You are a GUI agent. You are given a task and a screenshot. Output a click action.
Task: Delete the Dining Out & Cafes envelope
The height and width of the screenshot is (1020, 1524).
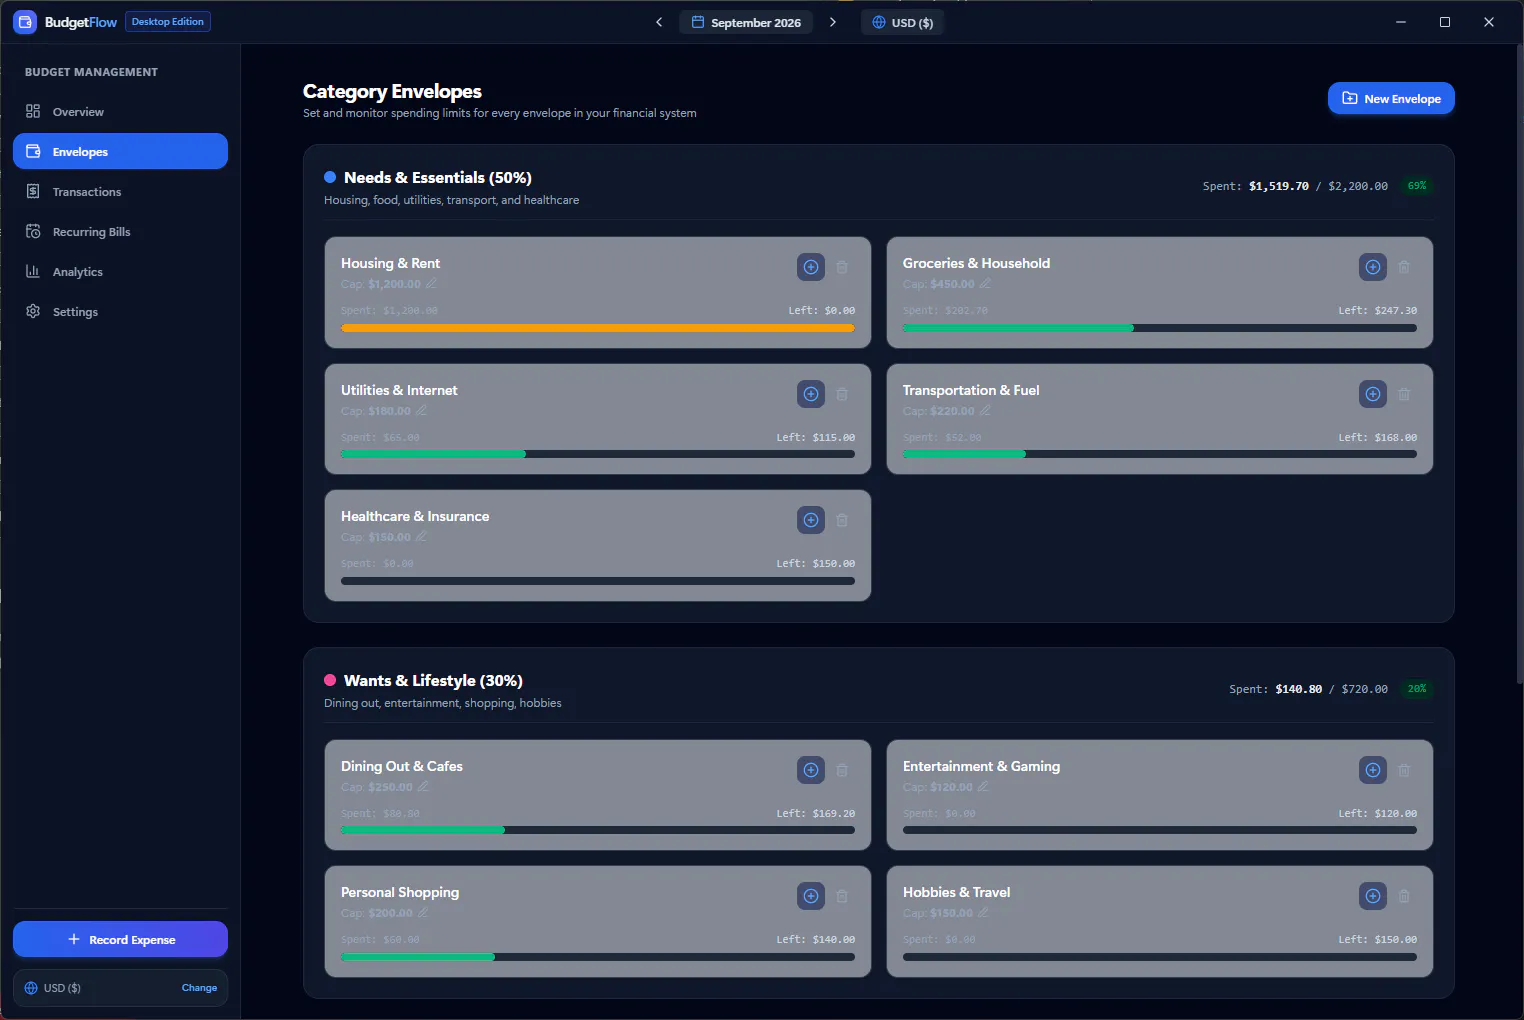coord(842,770)
